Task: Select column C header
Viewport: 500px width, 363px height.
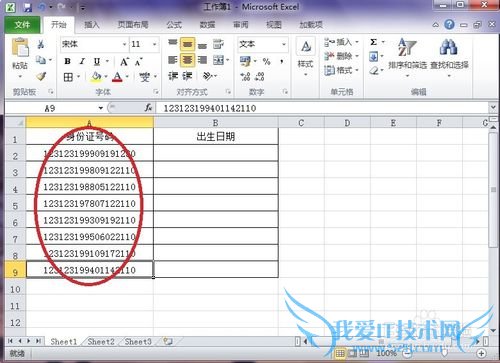Action: [x=301, y=123]
